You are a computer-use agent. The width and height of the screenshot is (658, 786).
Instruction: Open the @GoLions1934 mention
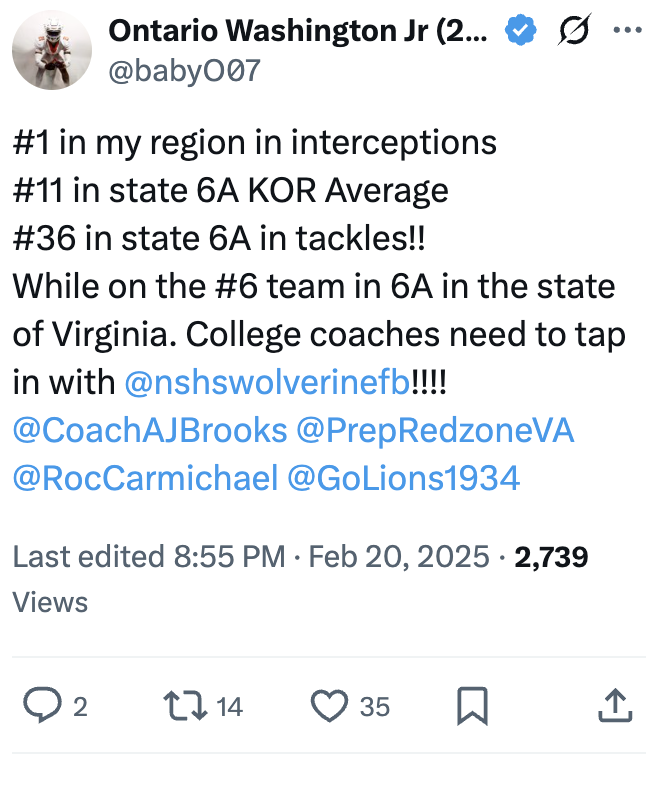[403, 478]
